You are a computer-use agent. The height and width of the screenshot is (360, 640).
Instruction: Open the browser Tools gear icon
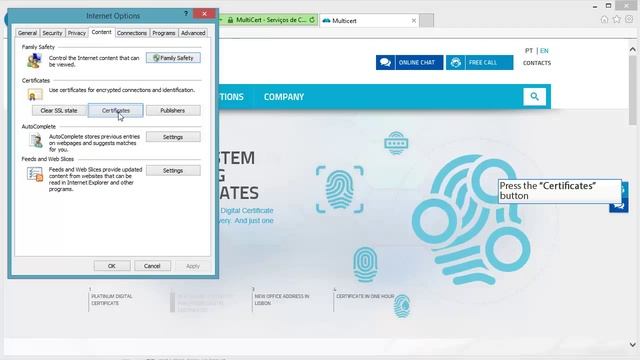629,19
